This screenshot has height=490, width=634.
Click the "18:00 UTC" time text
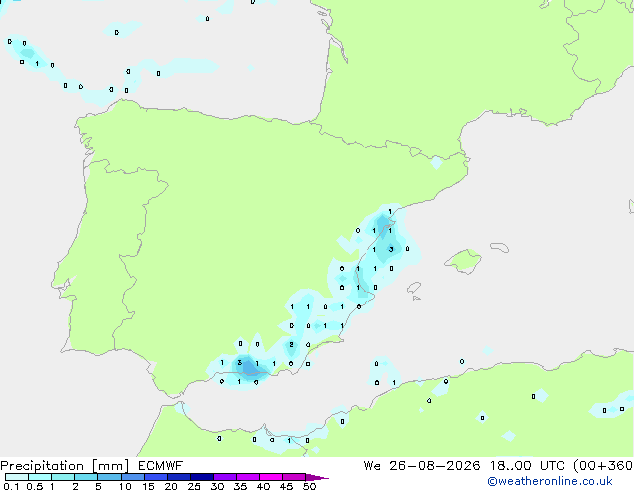tap(528, 466)
